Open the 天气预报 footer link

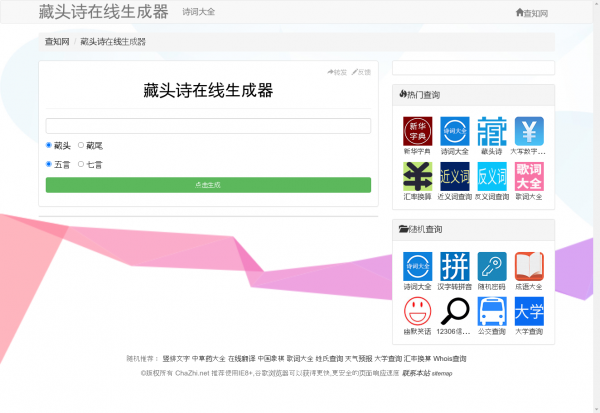tap(359, 358)
